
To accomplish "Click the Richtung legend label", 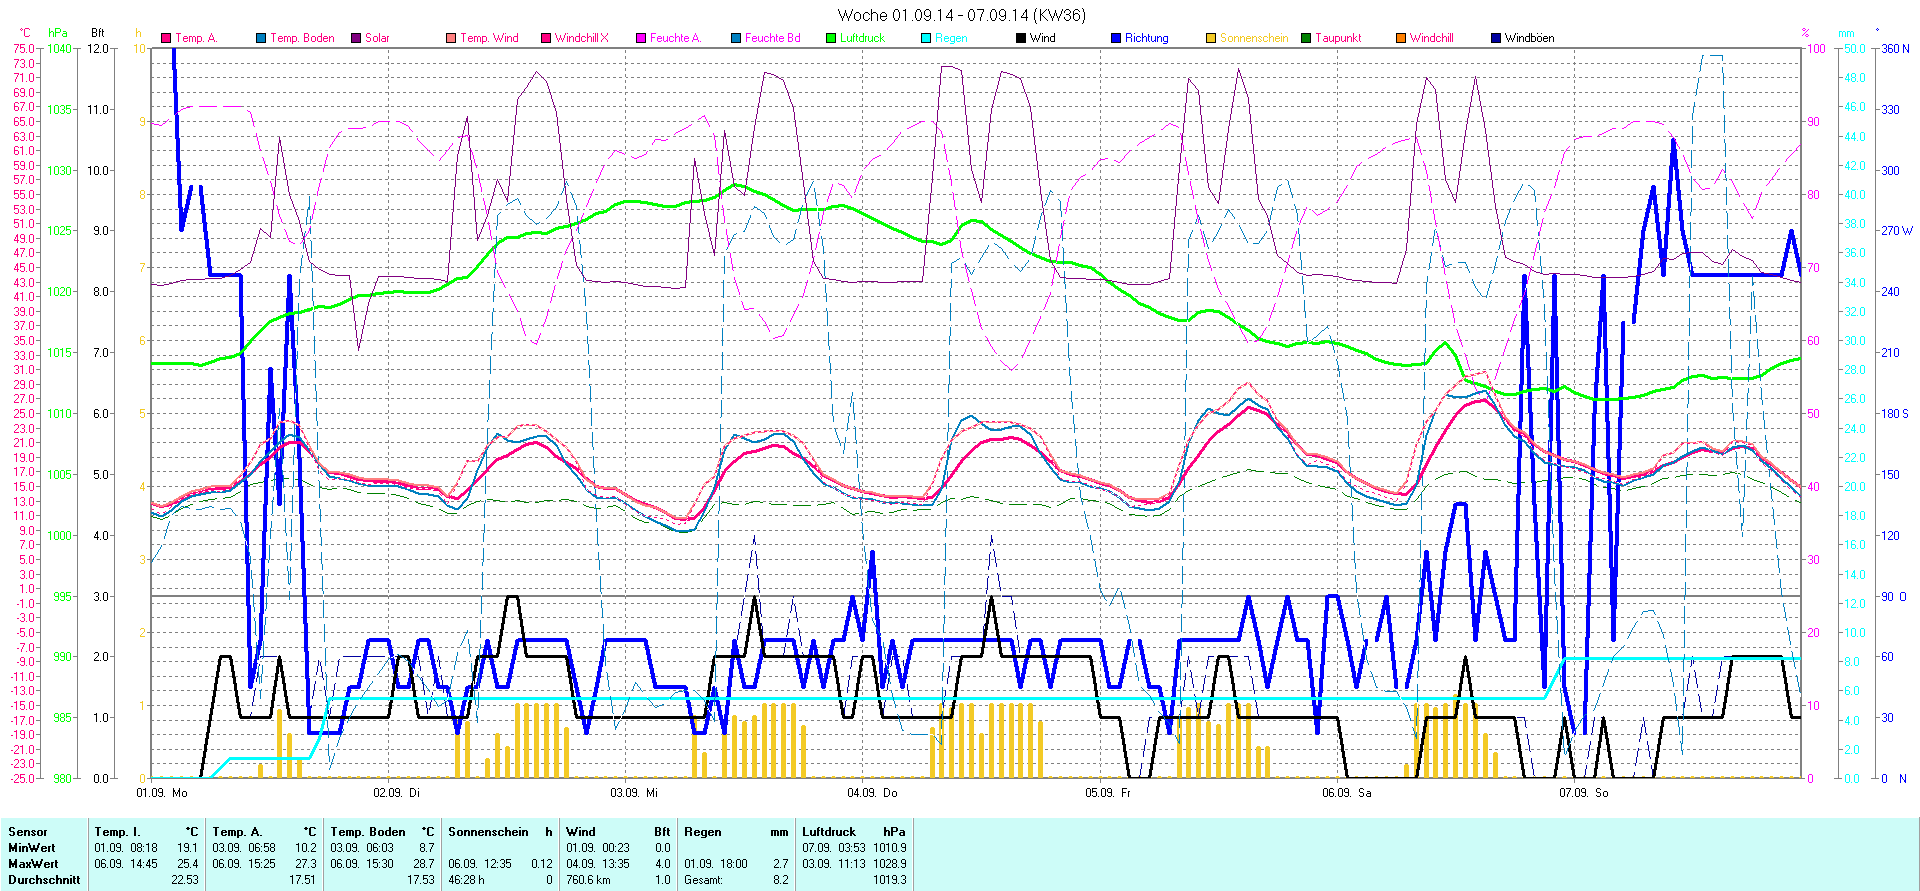I will pos(1146,38).
